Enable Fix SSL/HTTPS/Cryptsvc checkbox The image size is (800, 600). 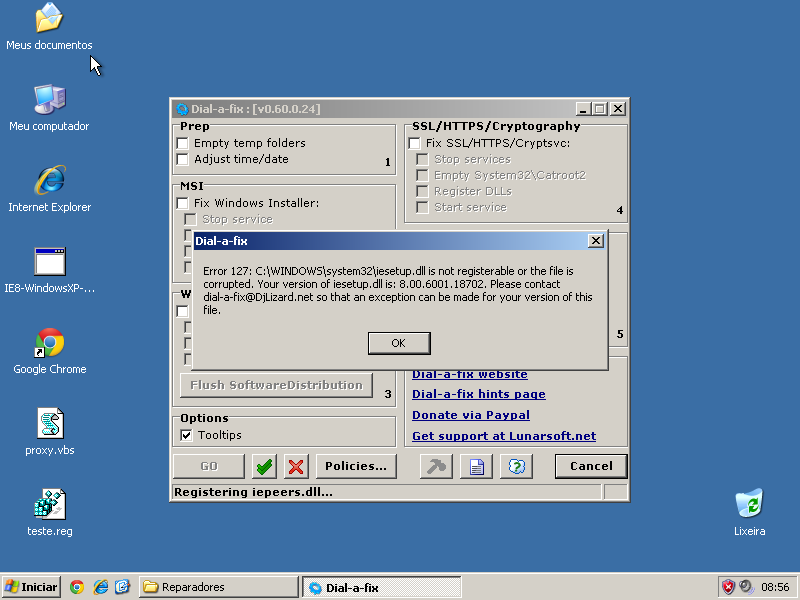tap(414, 143)
